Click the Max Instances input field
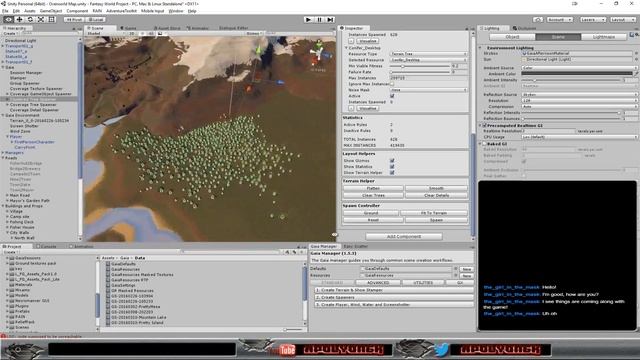The image size is (640, 360). [428, 78]
